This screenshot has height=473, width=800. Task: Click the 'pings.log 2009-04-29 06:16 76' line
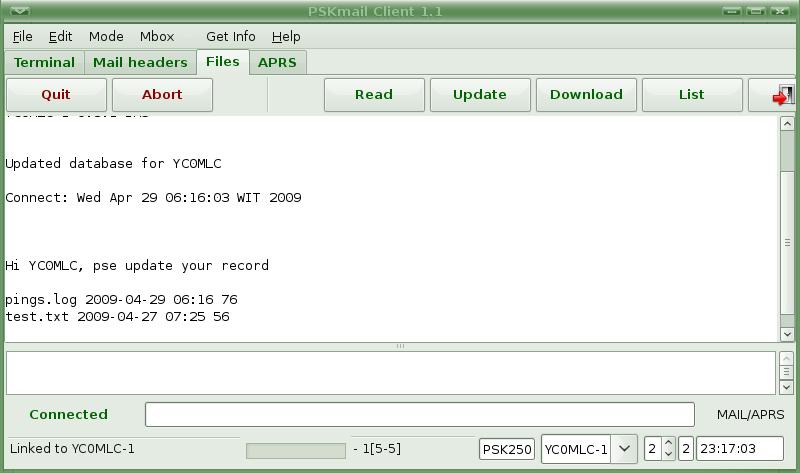click(x=121, y=300)
